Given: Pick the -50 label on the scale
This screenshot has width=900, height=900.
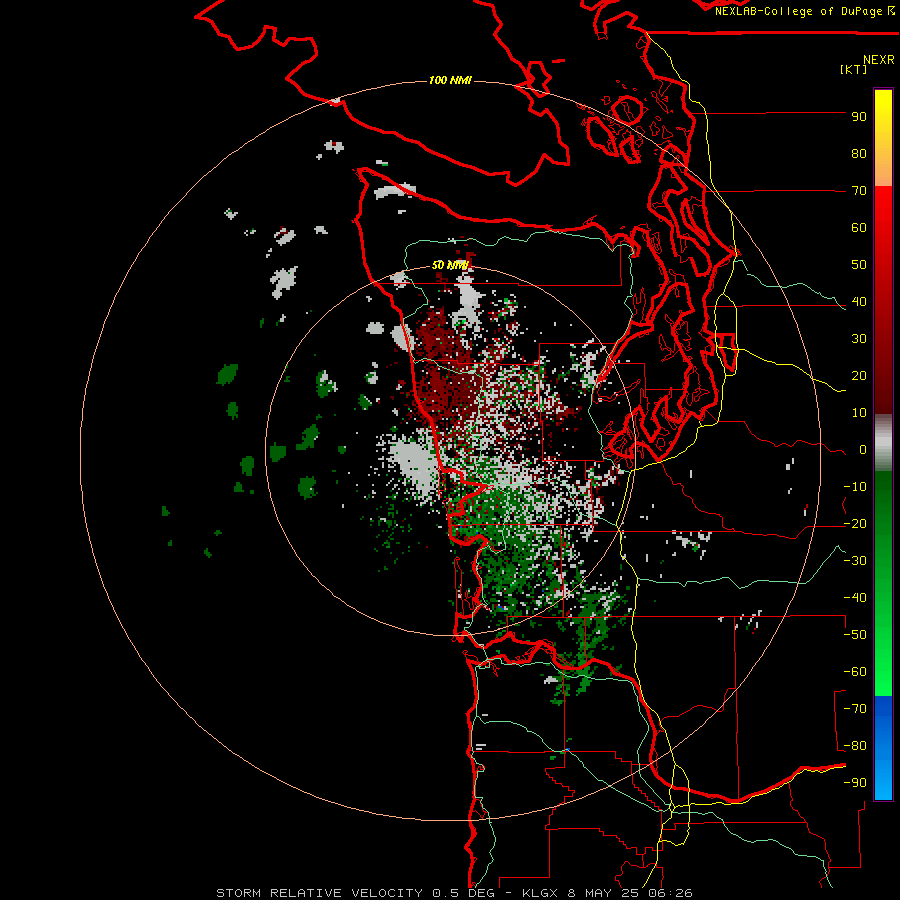Looking at the screenshot, I should coord(855,635).
